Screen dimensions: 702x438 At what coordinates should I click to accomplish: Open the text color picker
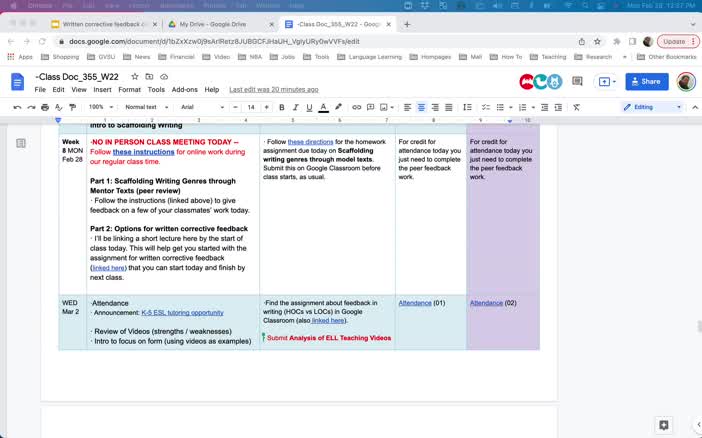point(323,107)
